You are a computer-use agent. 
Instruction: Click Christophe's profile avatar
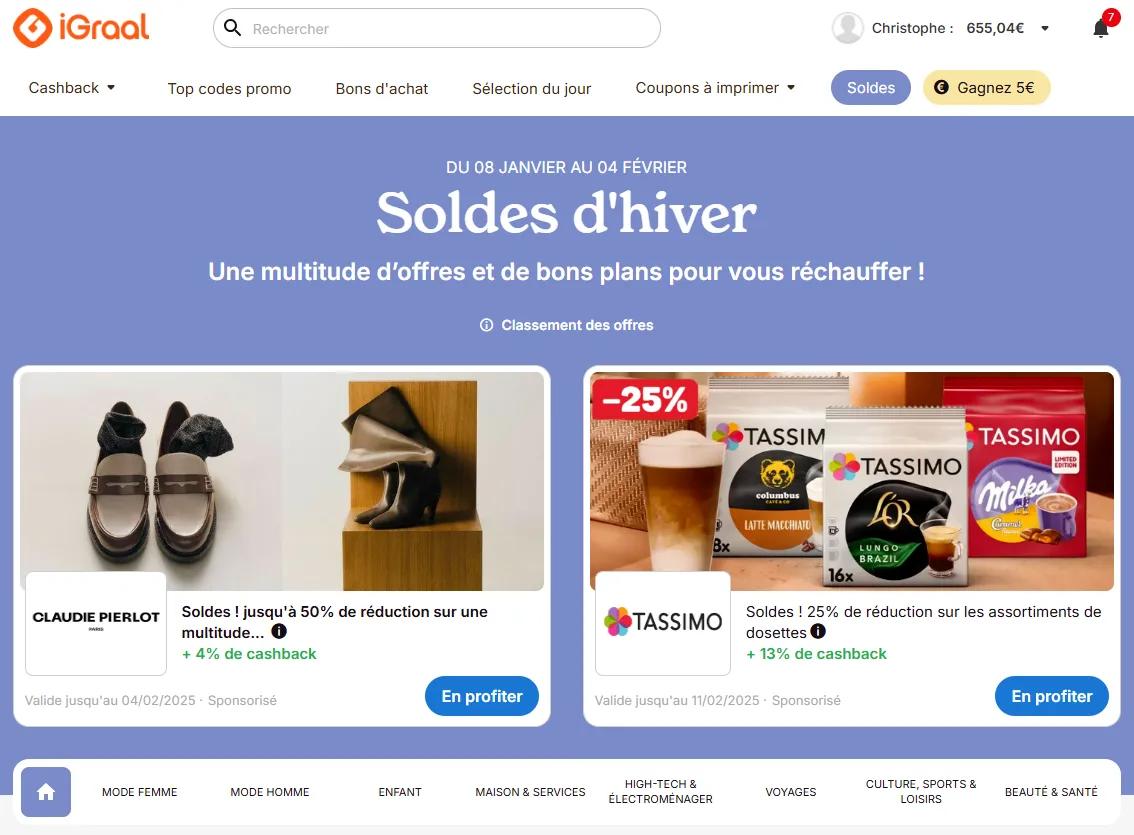[x=848, y=28]
